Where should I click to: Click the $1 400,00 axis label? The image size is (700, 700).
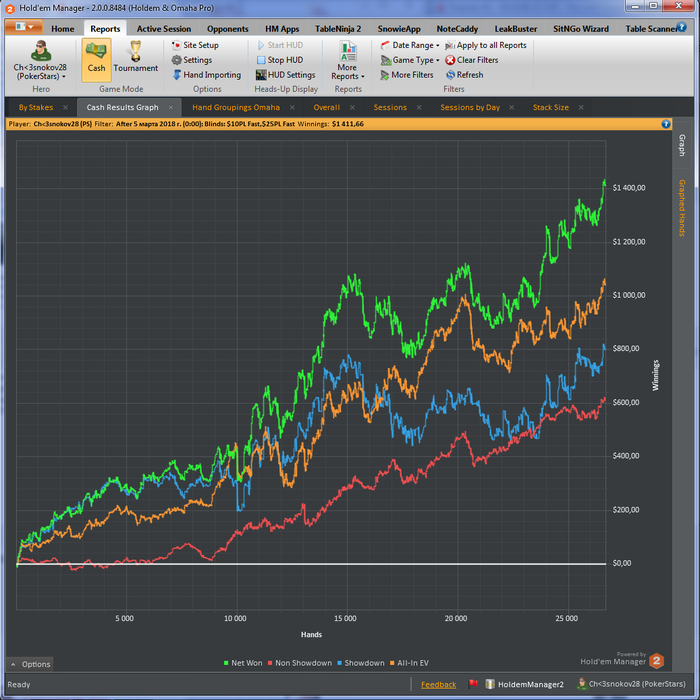pyautogui.click(x=629, y=188)
